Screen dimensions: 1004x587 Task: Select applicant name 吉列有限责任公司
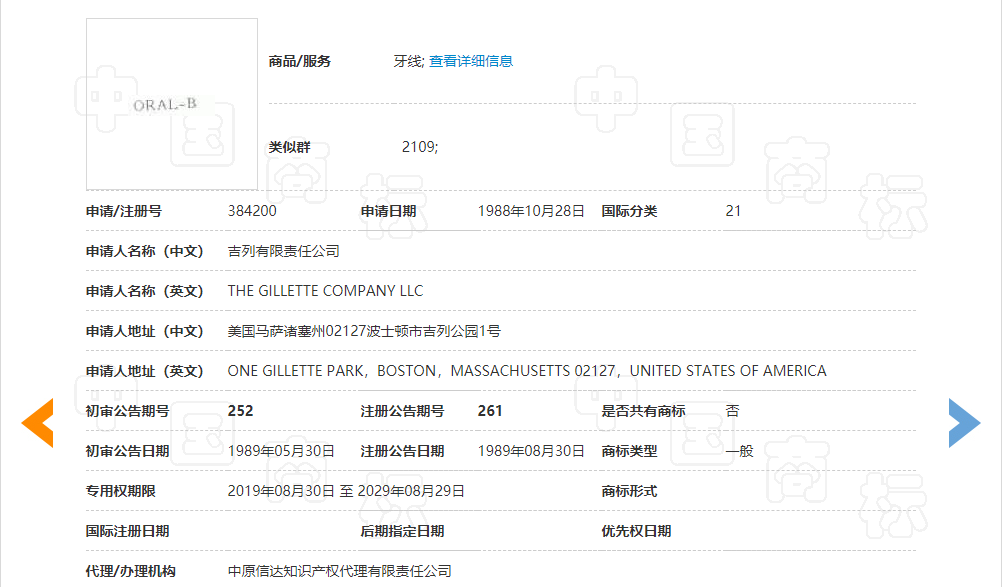pos(284,251)
